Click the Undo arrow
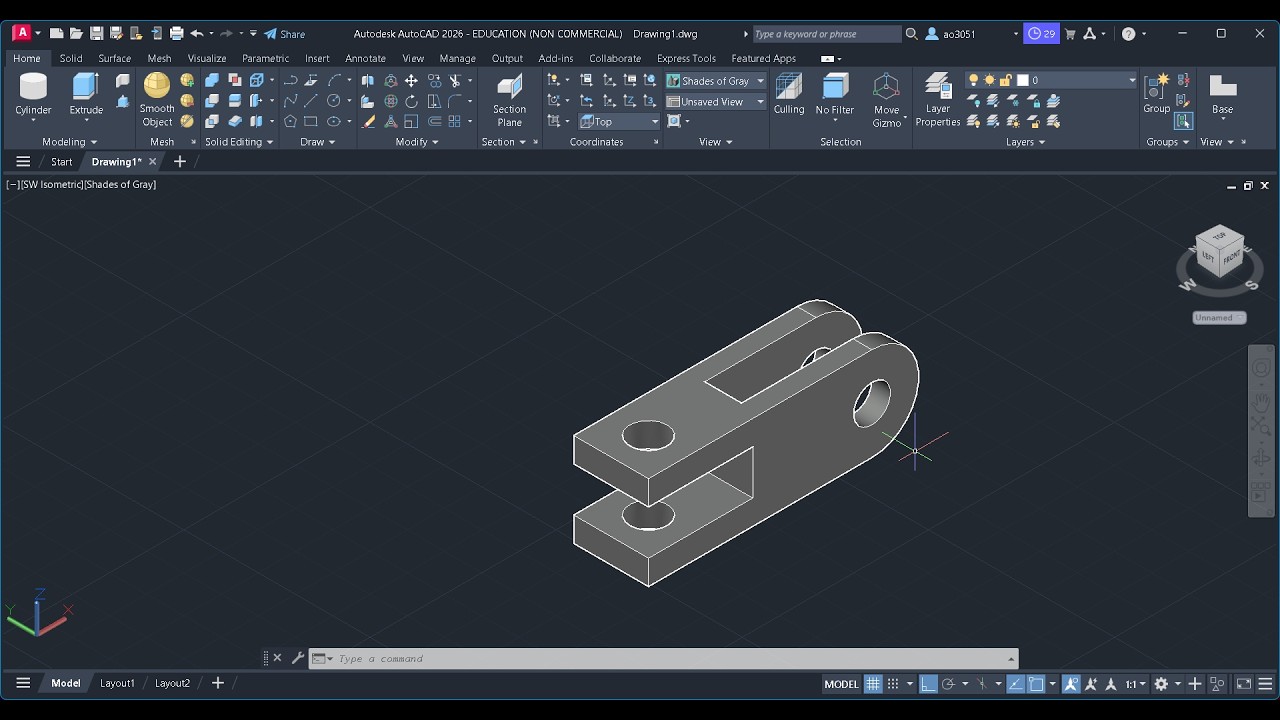 point(197,33)
